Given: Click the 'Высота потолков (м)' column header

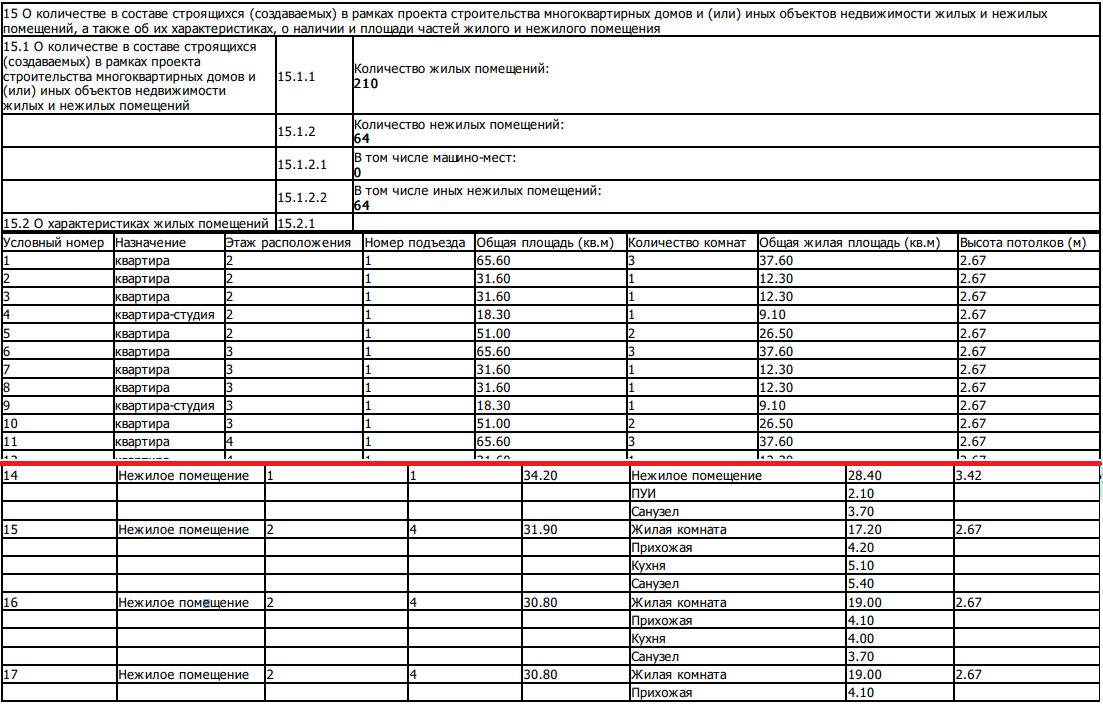Looking at the screenshot, I should (x=1023, y=243).
